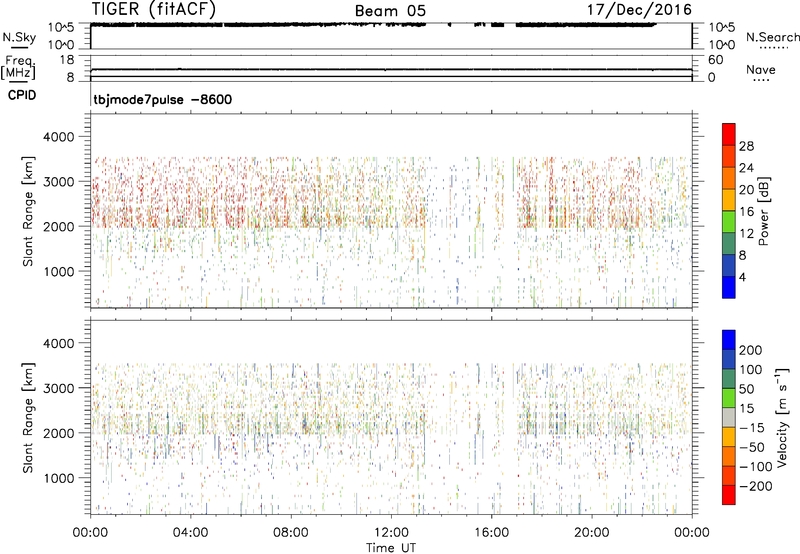Image resolution: width=800 pixels, height=554 pixels.
Task: Select the text "tbjmode7pulse -8600"
Action: click(162, 99)
